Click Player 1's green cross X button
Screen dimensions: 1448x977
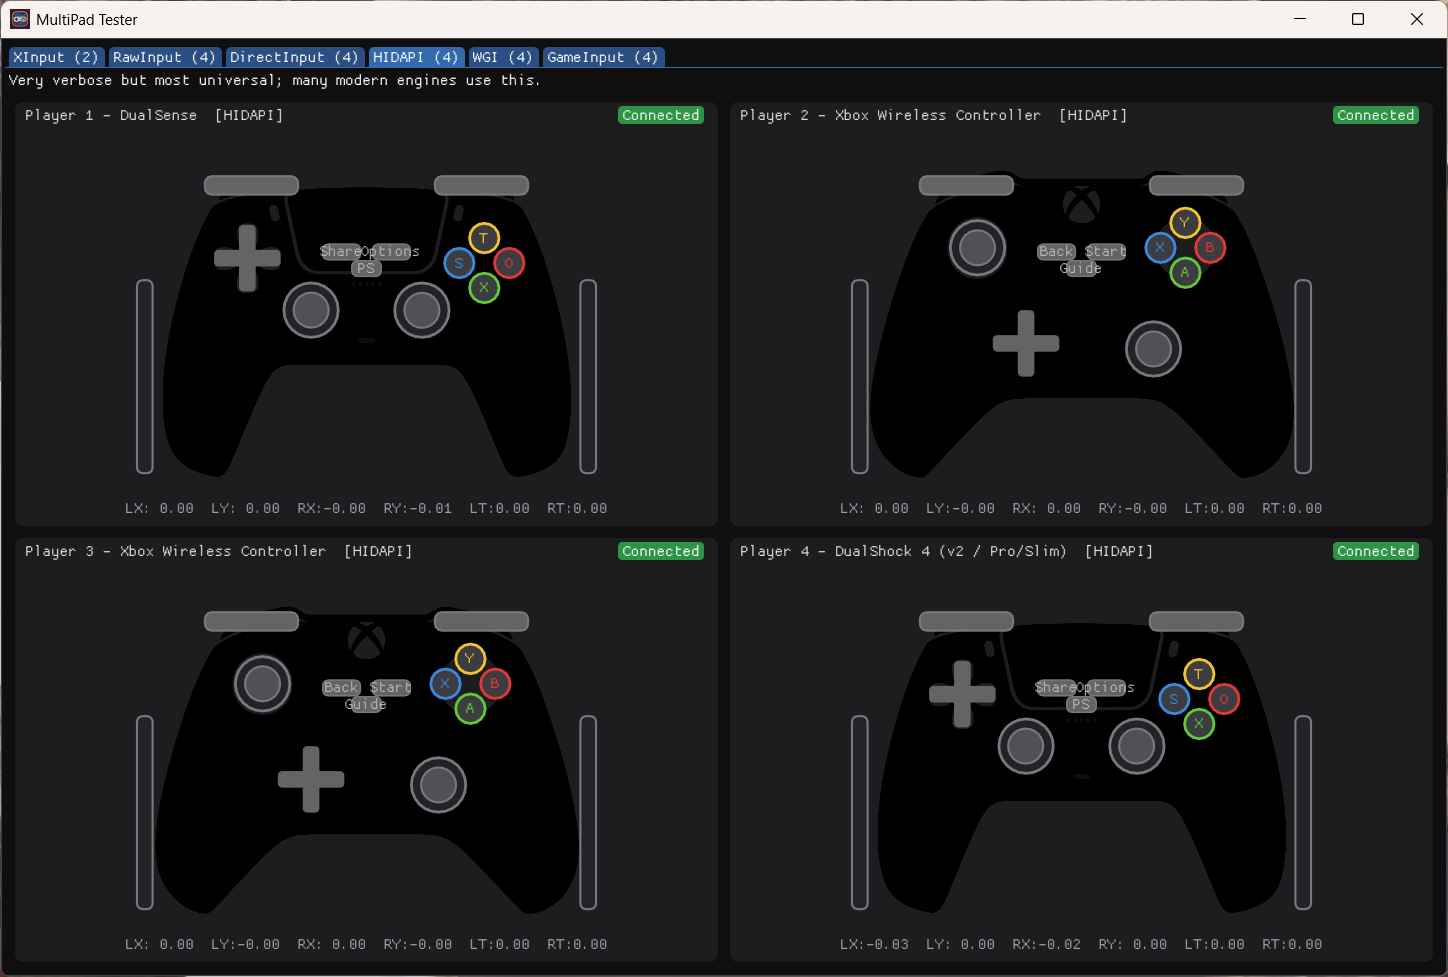[x=484, y=288]
